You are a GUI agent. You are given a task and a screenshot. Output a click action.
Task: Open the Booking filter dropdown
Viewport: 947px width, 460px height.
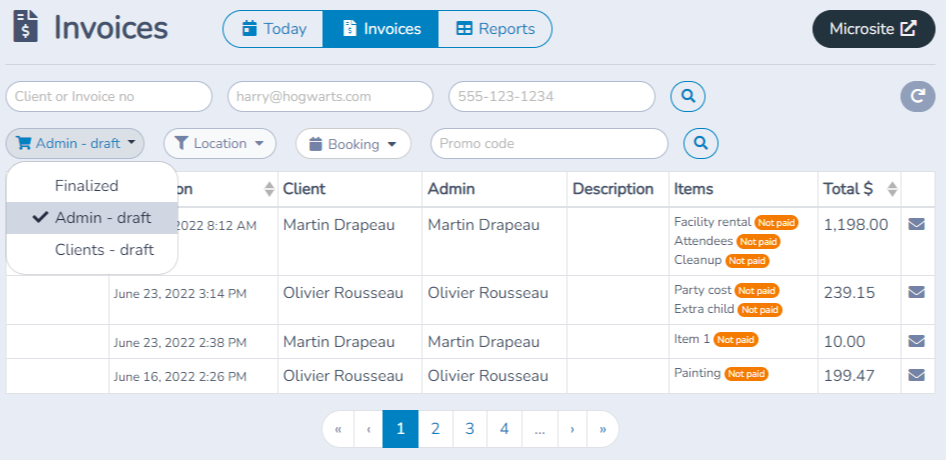(x=353, y=144)
